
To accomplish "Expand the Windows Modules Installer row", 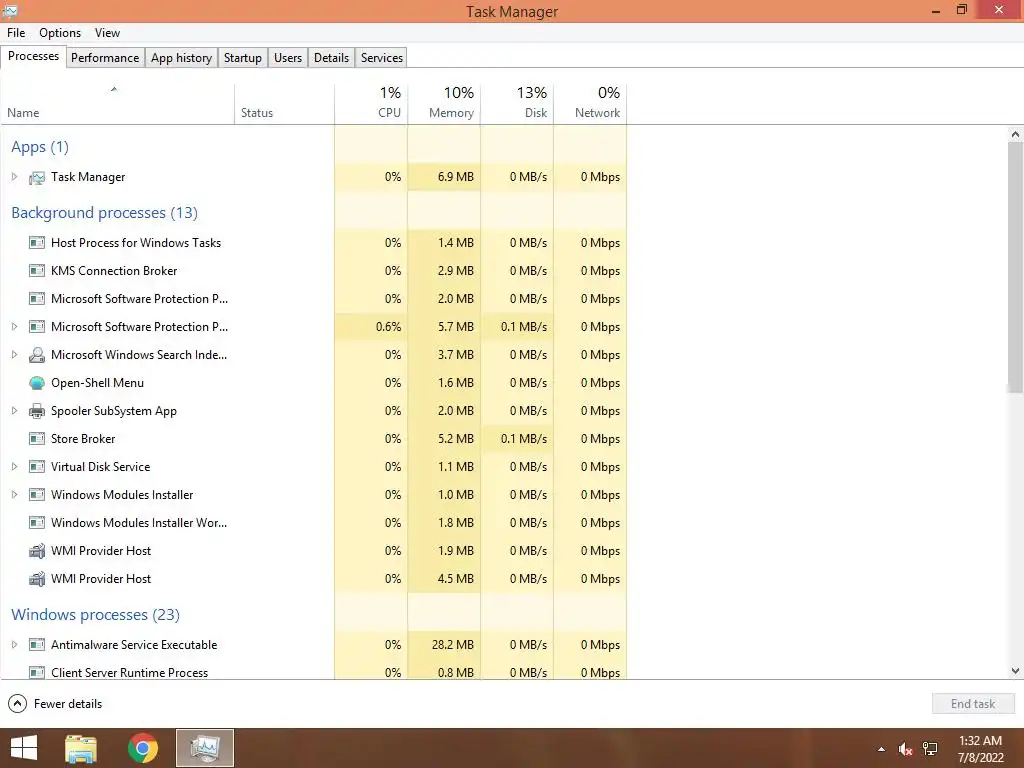I will pos(14,495).
